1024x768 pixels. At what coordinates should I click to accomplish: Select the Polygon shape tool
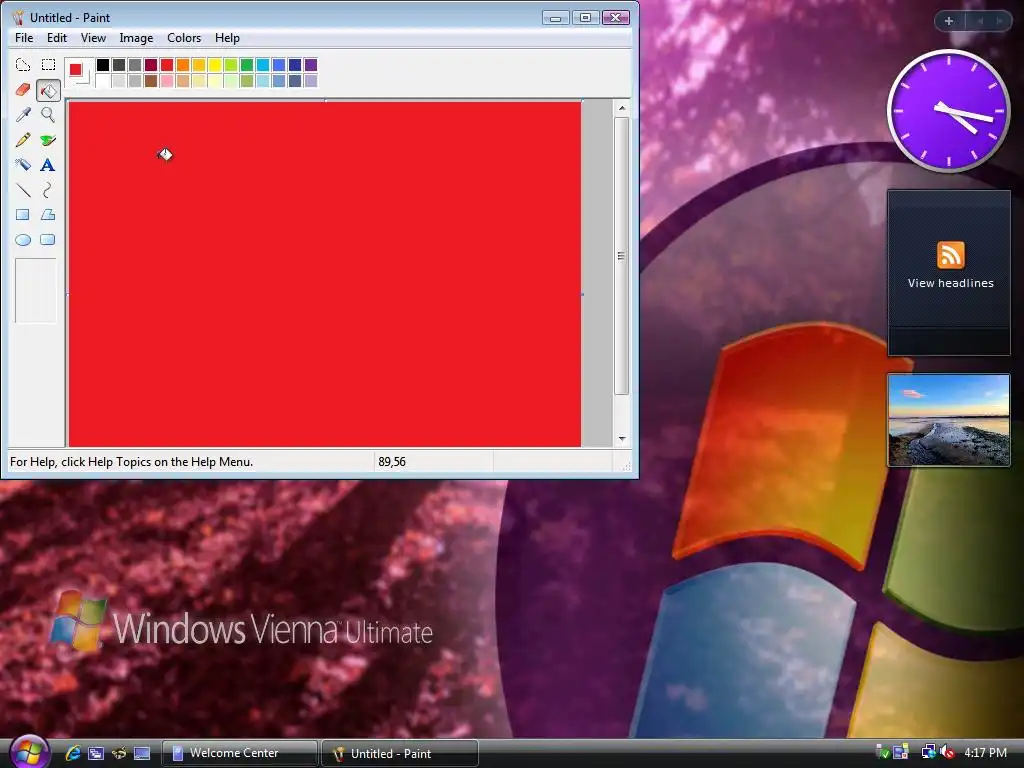pos(48,215)
